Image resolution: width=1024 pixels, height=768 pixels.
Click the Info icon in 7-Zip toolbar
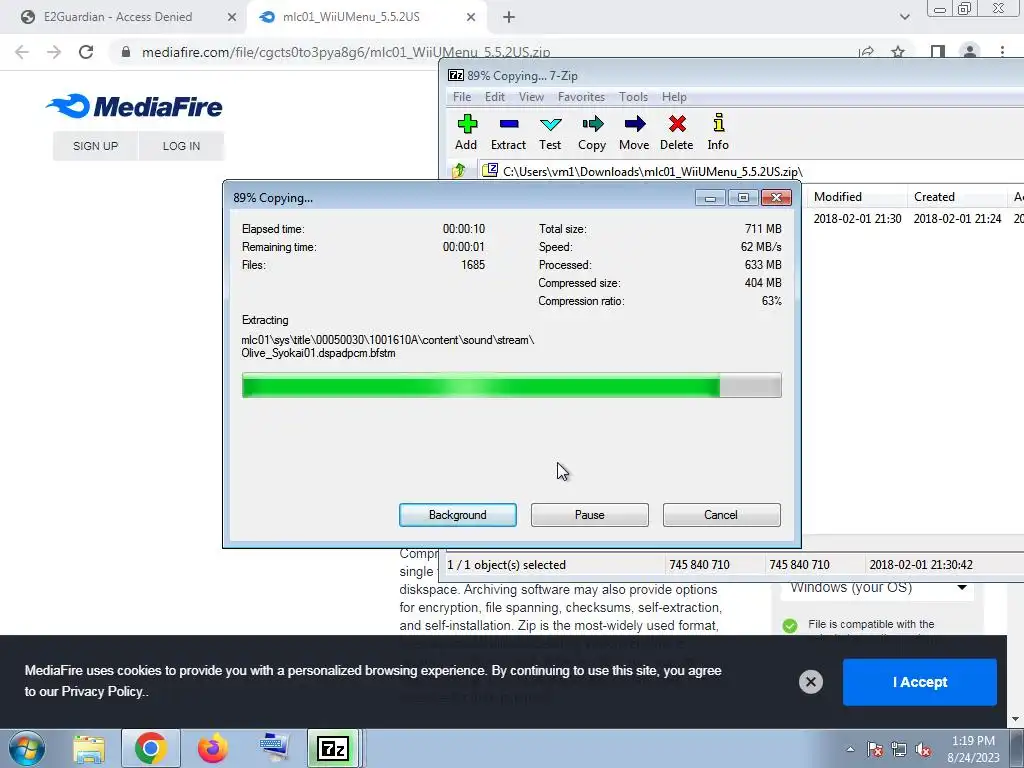pyautogui.click(x=718, y=133)
